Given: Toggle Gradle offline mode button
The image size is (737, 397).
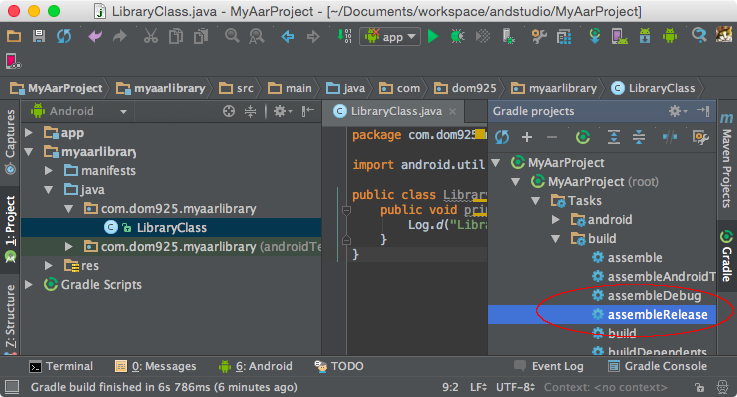Looking at the screenshot, I should [670, 137].
